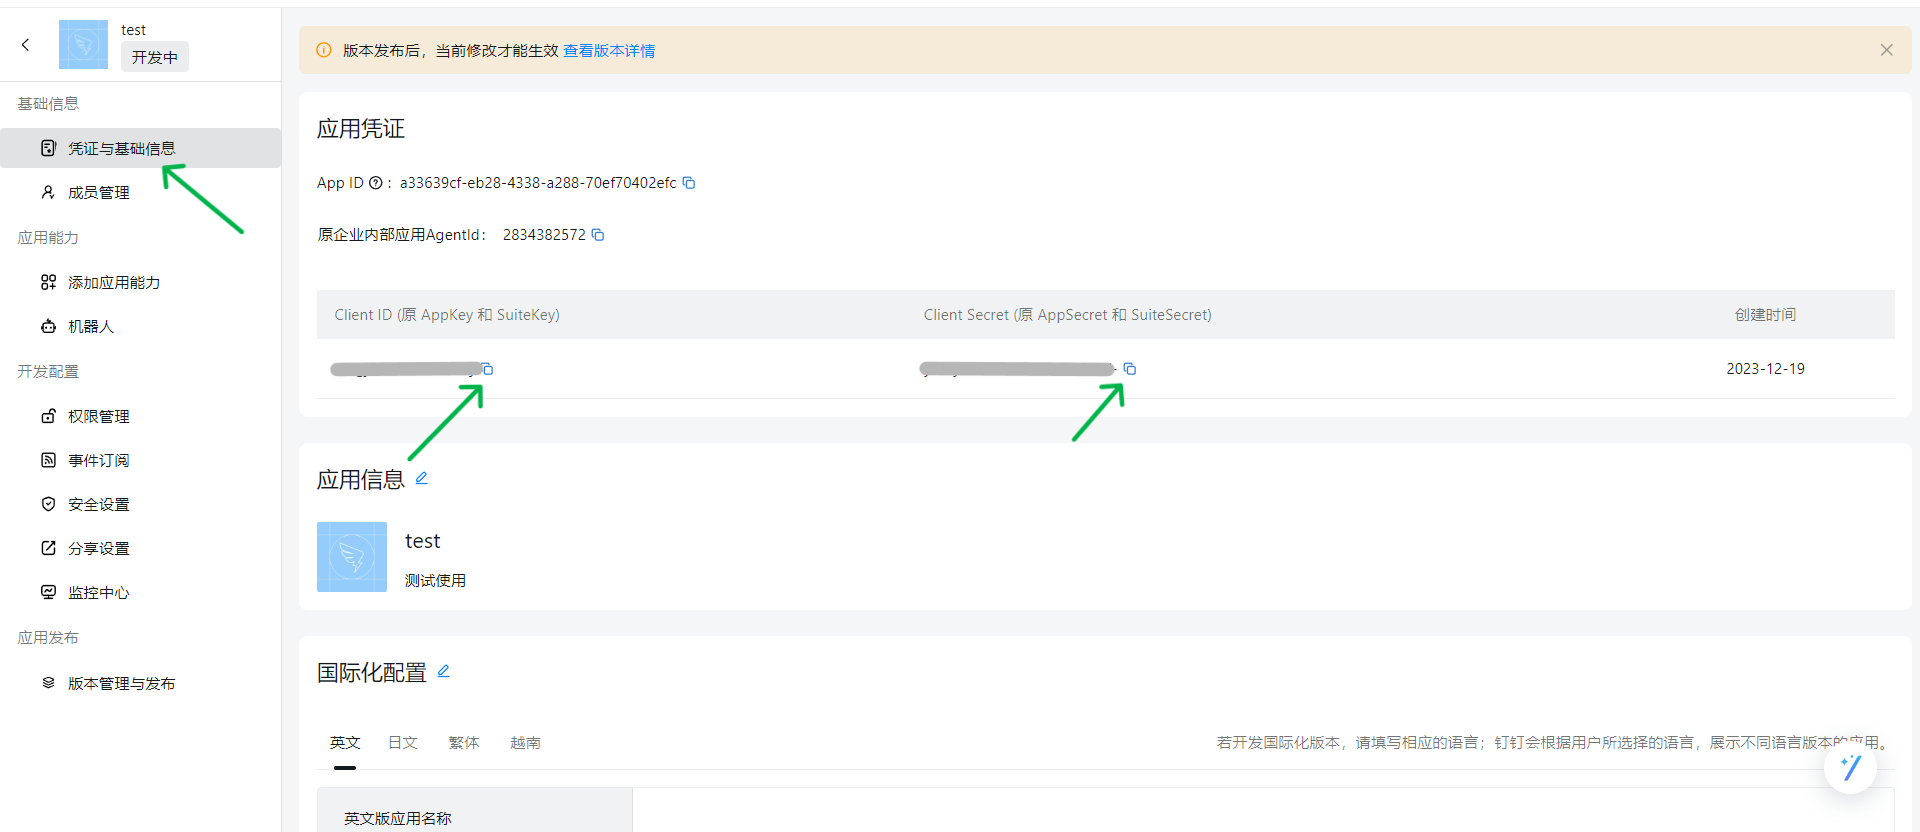Edit the 应用信息 section
The height and width of the screenshot is (832, 1920).
pos(422,478)
